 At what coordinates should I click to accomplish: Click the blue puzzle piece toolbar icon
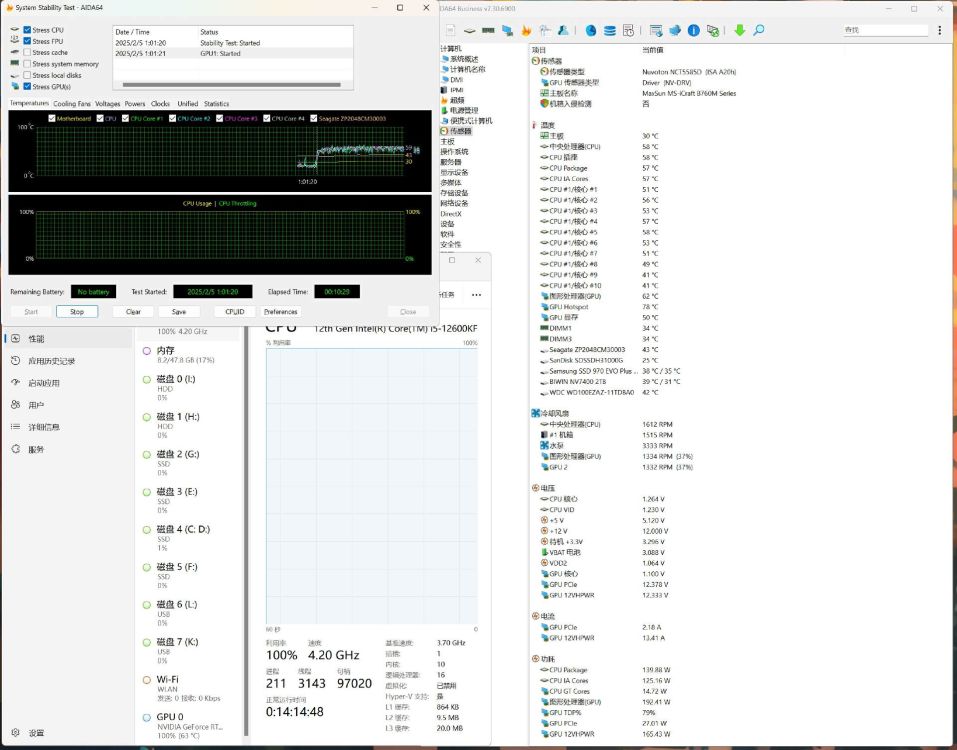pos(675,30)
